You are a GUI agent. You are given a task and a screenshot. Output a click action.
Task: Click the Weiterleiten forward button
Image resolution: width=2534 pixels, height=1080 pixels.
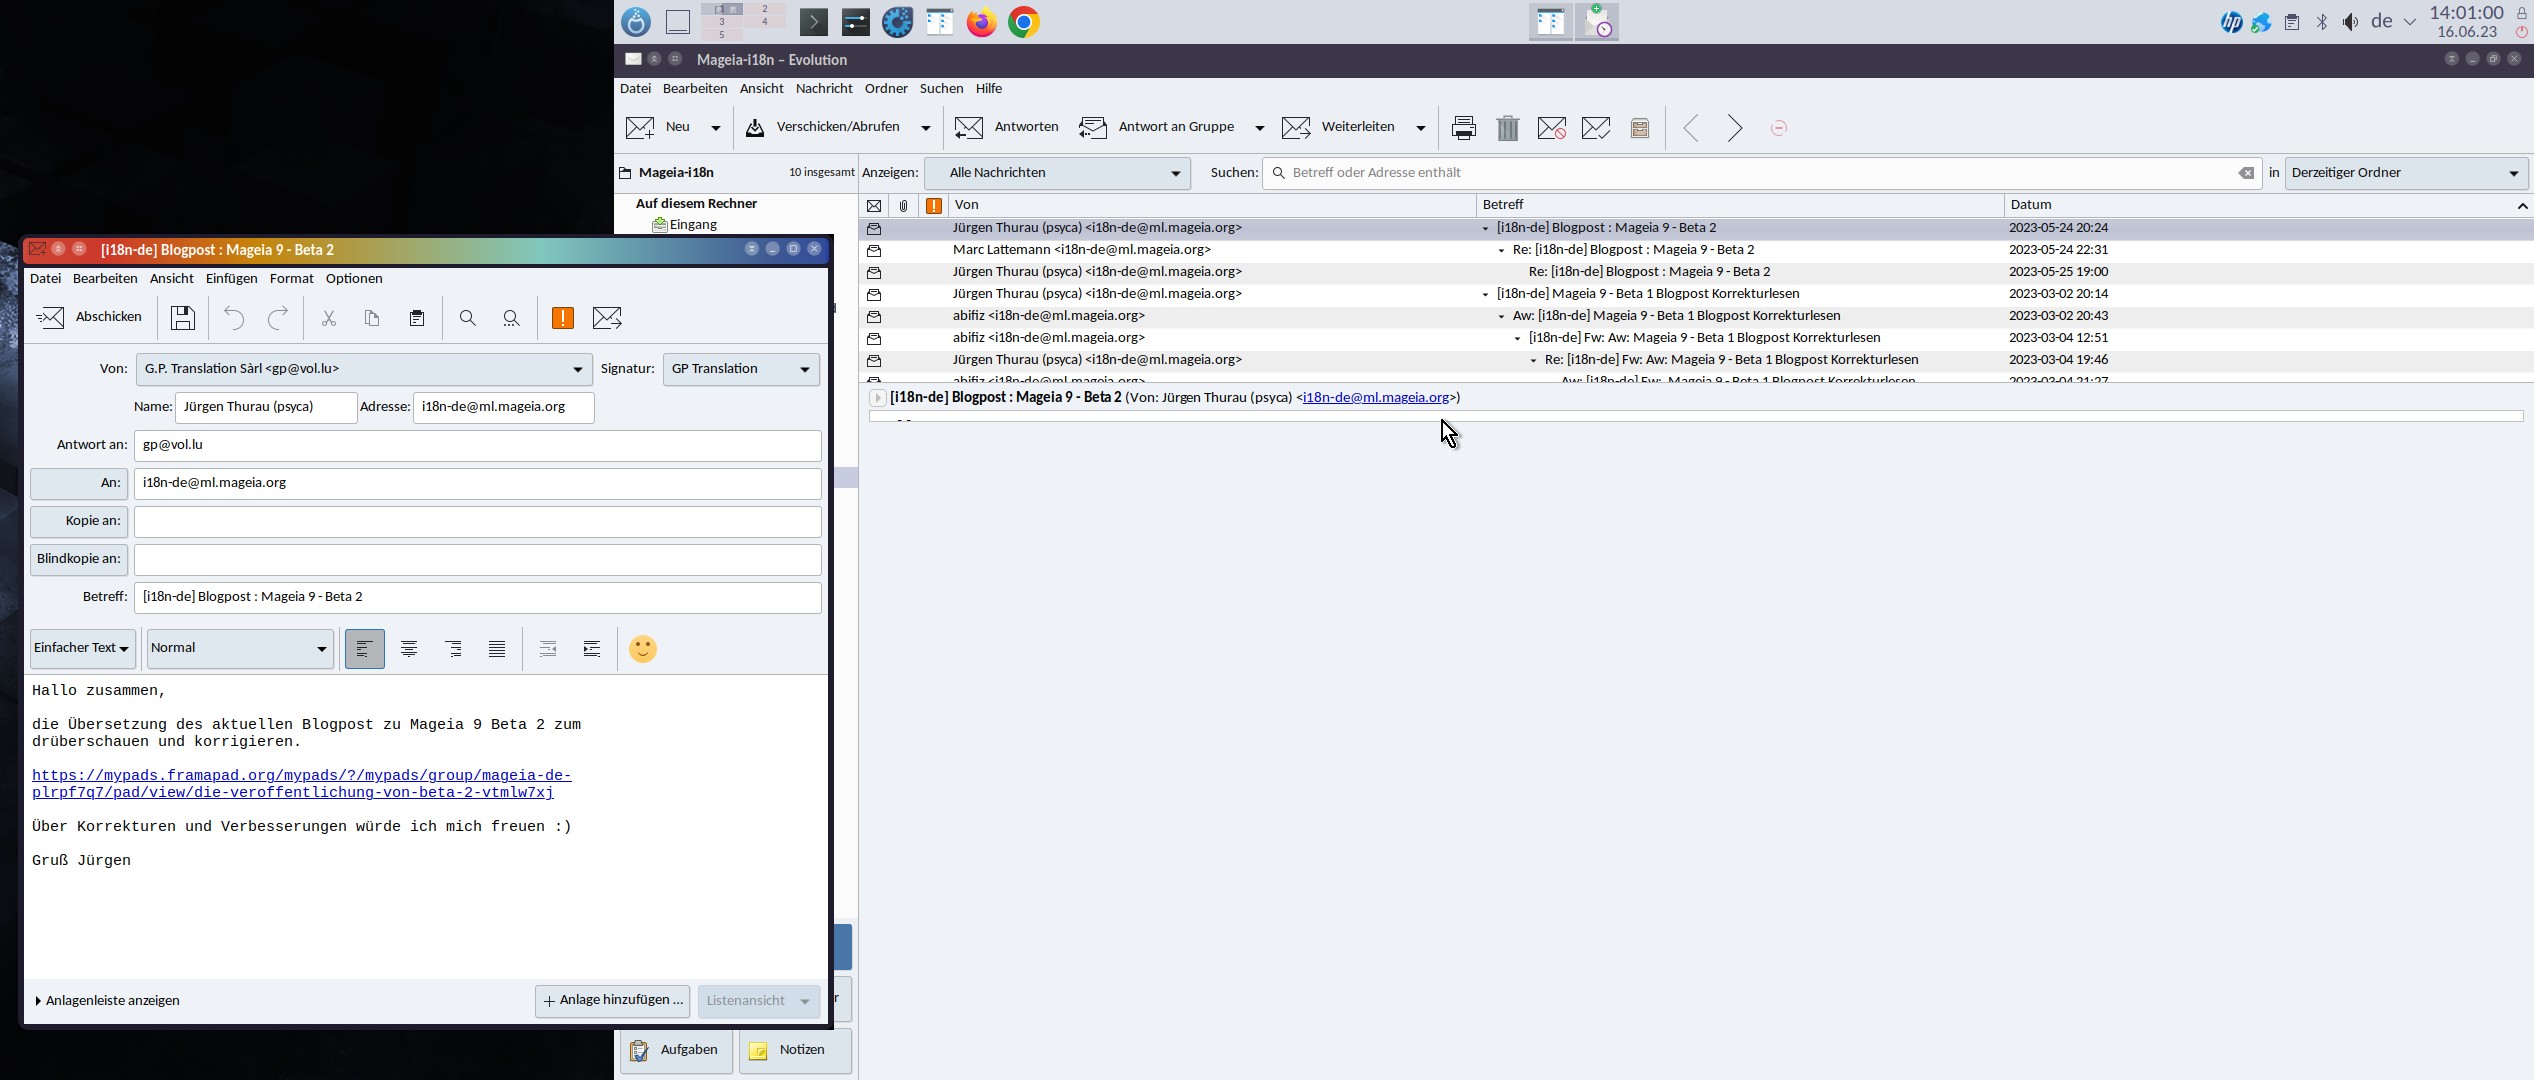(x=1339, y=127)
